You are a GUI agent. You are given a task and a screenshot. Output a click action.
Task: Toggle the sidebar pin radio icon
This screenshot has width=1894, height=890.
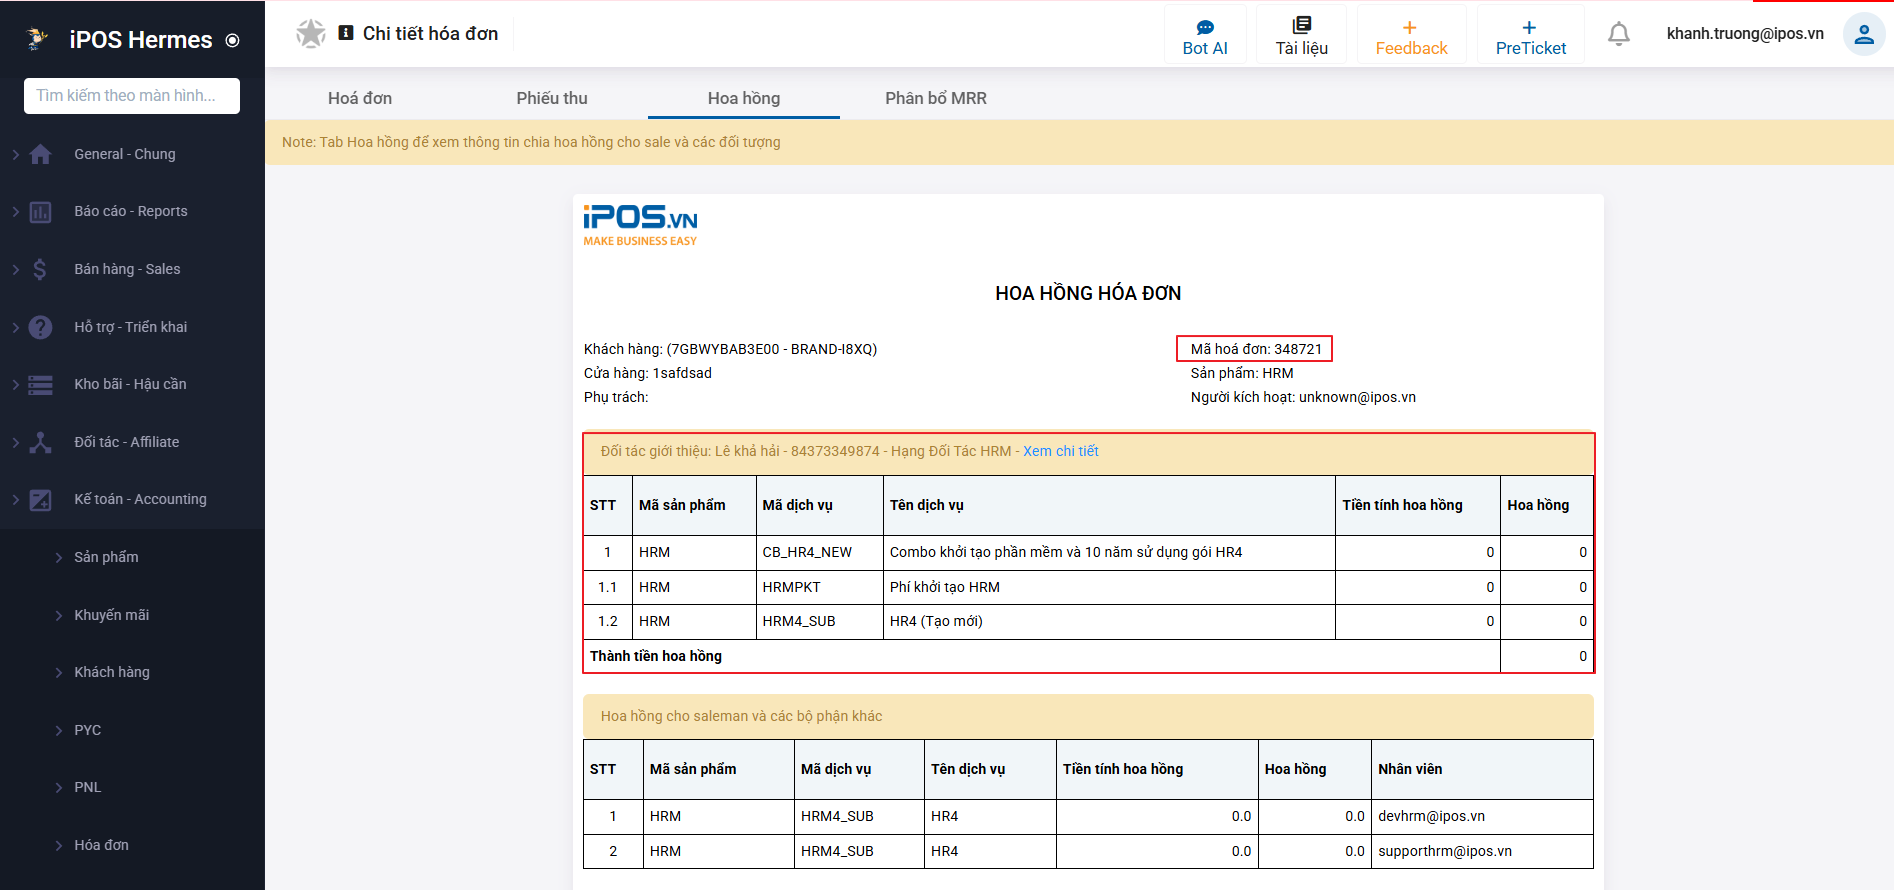coord(232,41)
